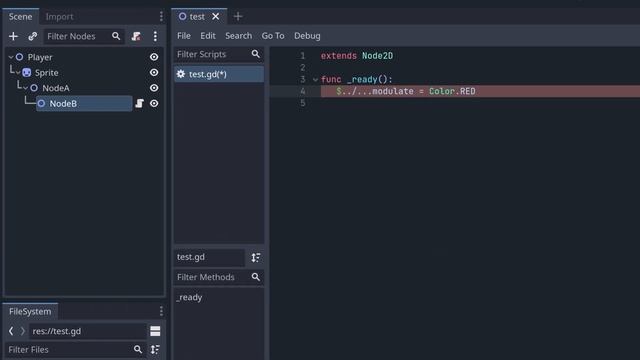Open Scene dock extra options menu

click(x=155, y=36)
